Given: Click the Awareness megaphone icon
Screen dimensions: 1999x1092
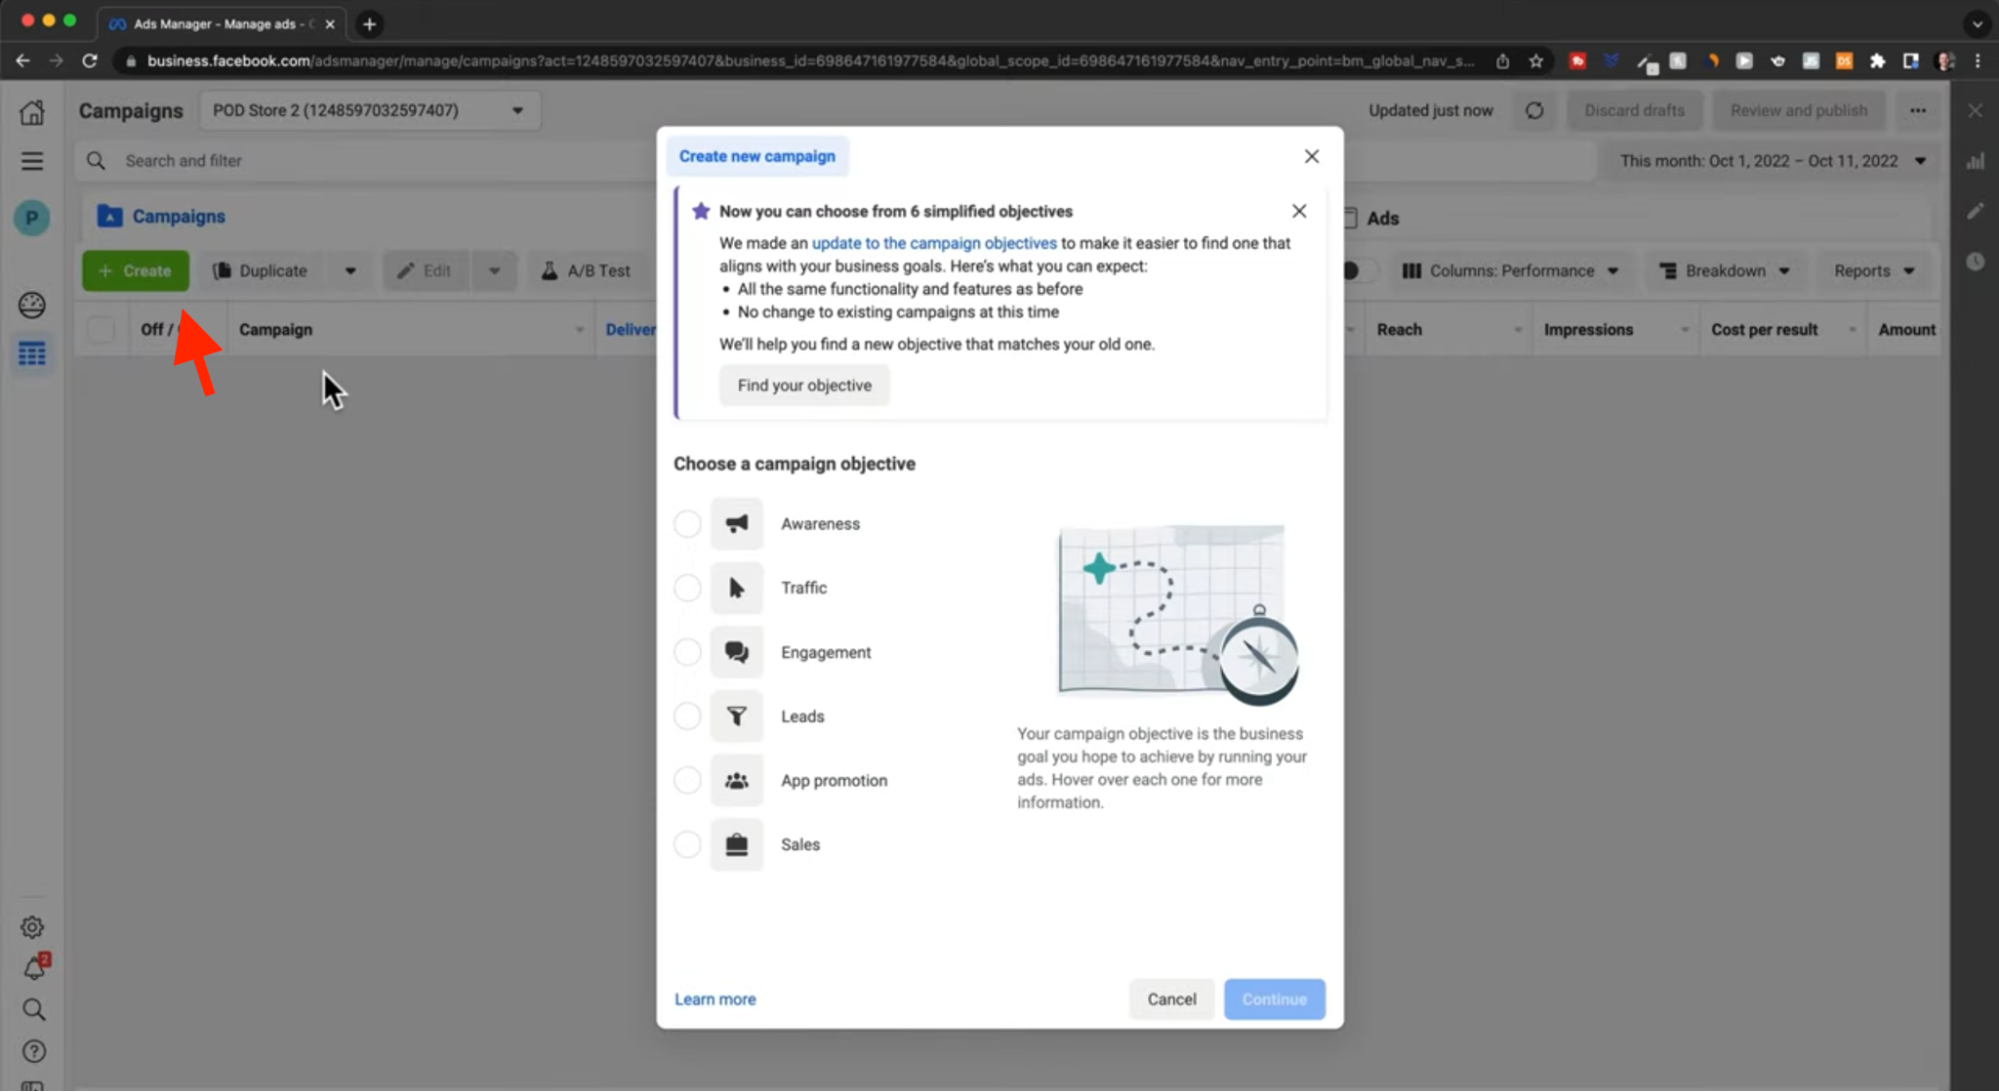Looking at the screenshot, I should [x=736, y=523].
